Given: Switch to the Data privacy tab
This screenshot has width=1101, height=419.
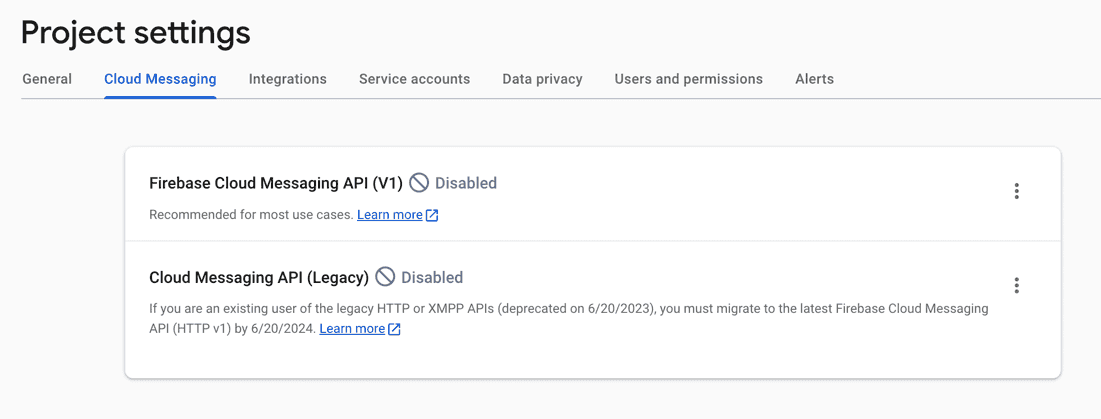Looking at the screenshot, I should pos(542,79).
